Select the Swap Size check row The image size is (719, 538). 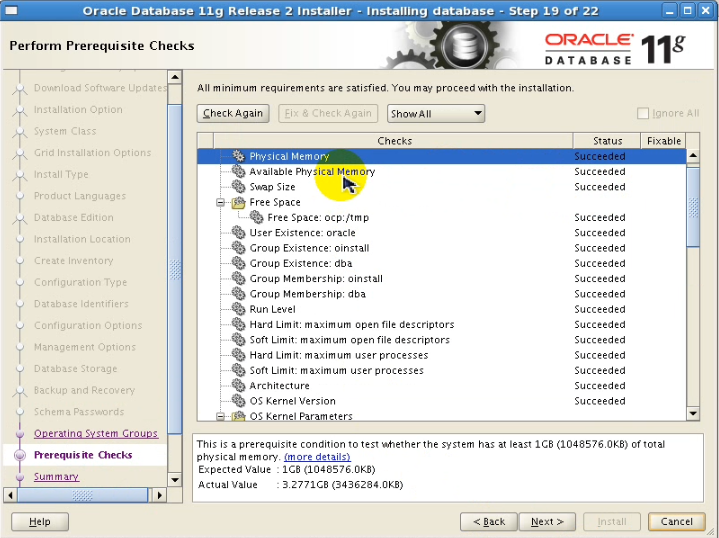click(x=442, y=187)
